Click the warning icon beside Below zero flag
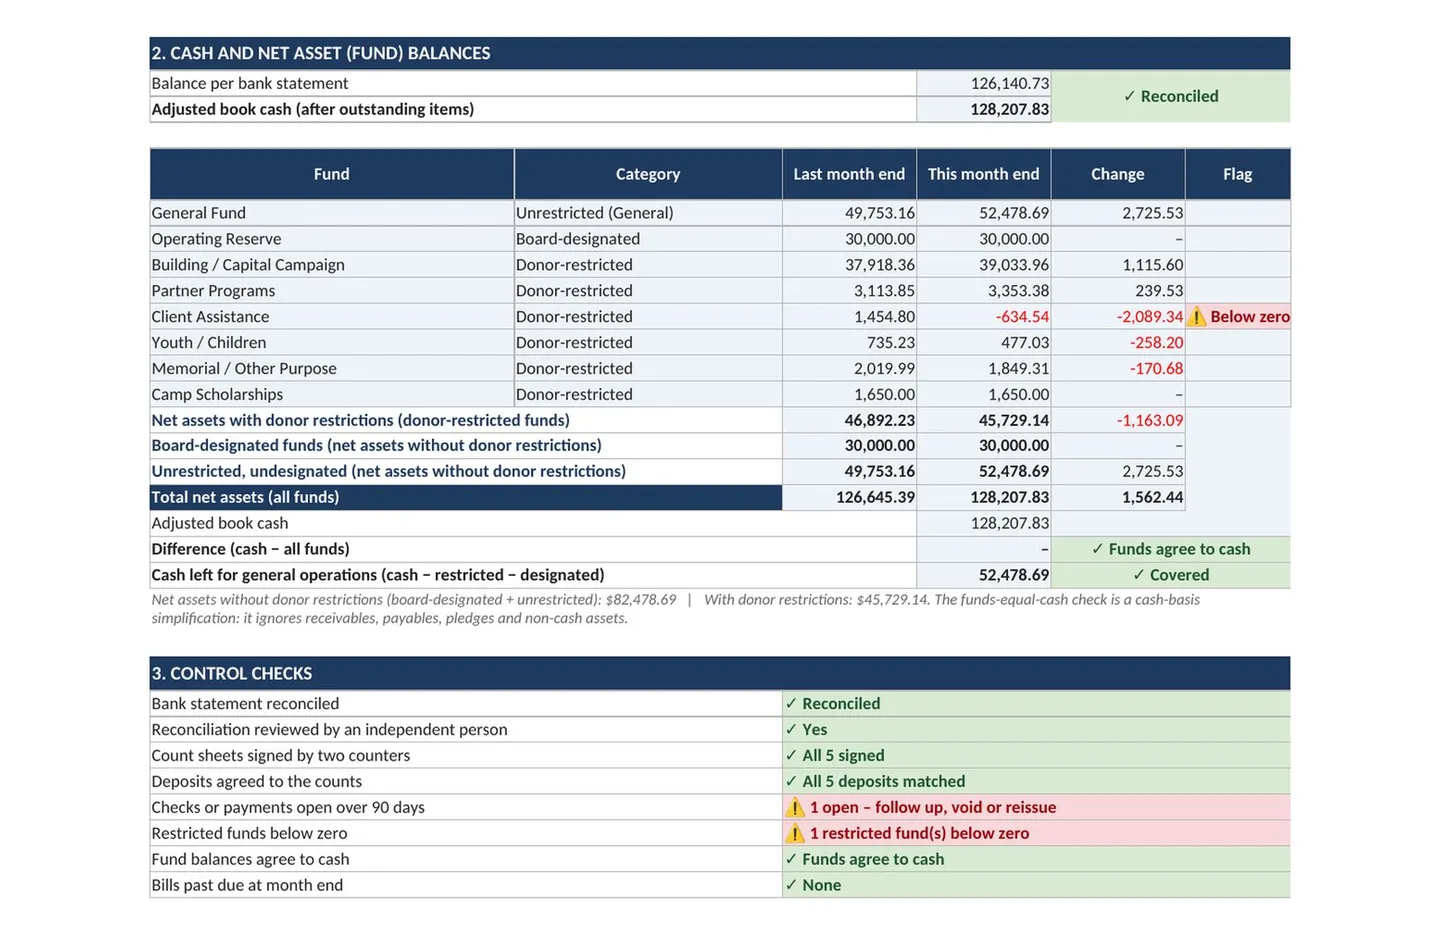The height and width of the screenshot is (935, 1440). tap(1196, 317)
